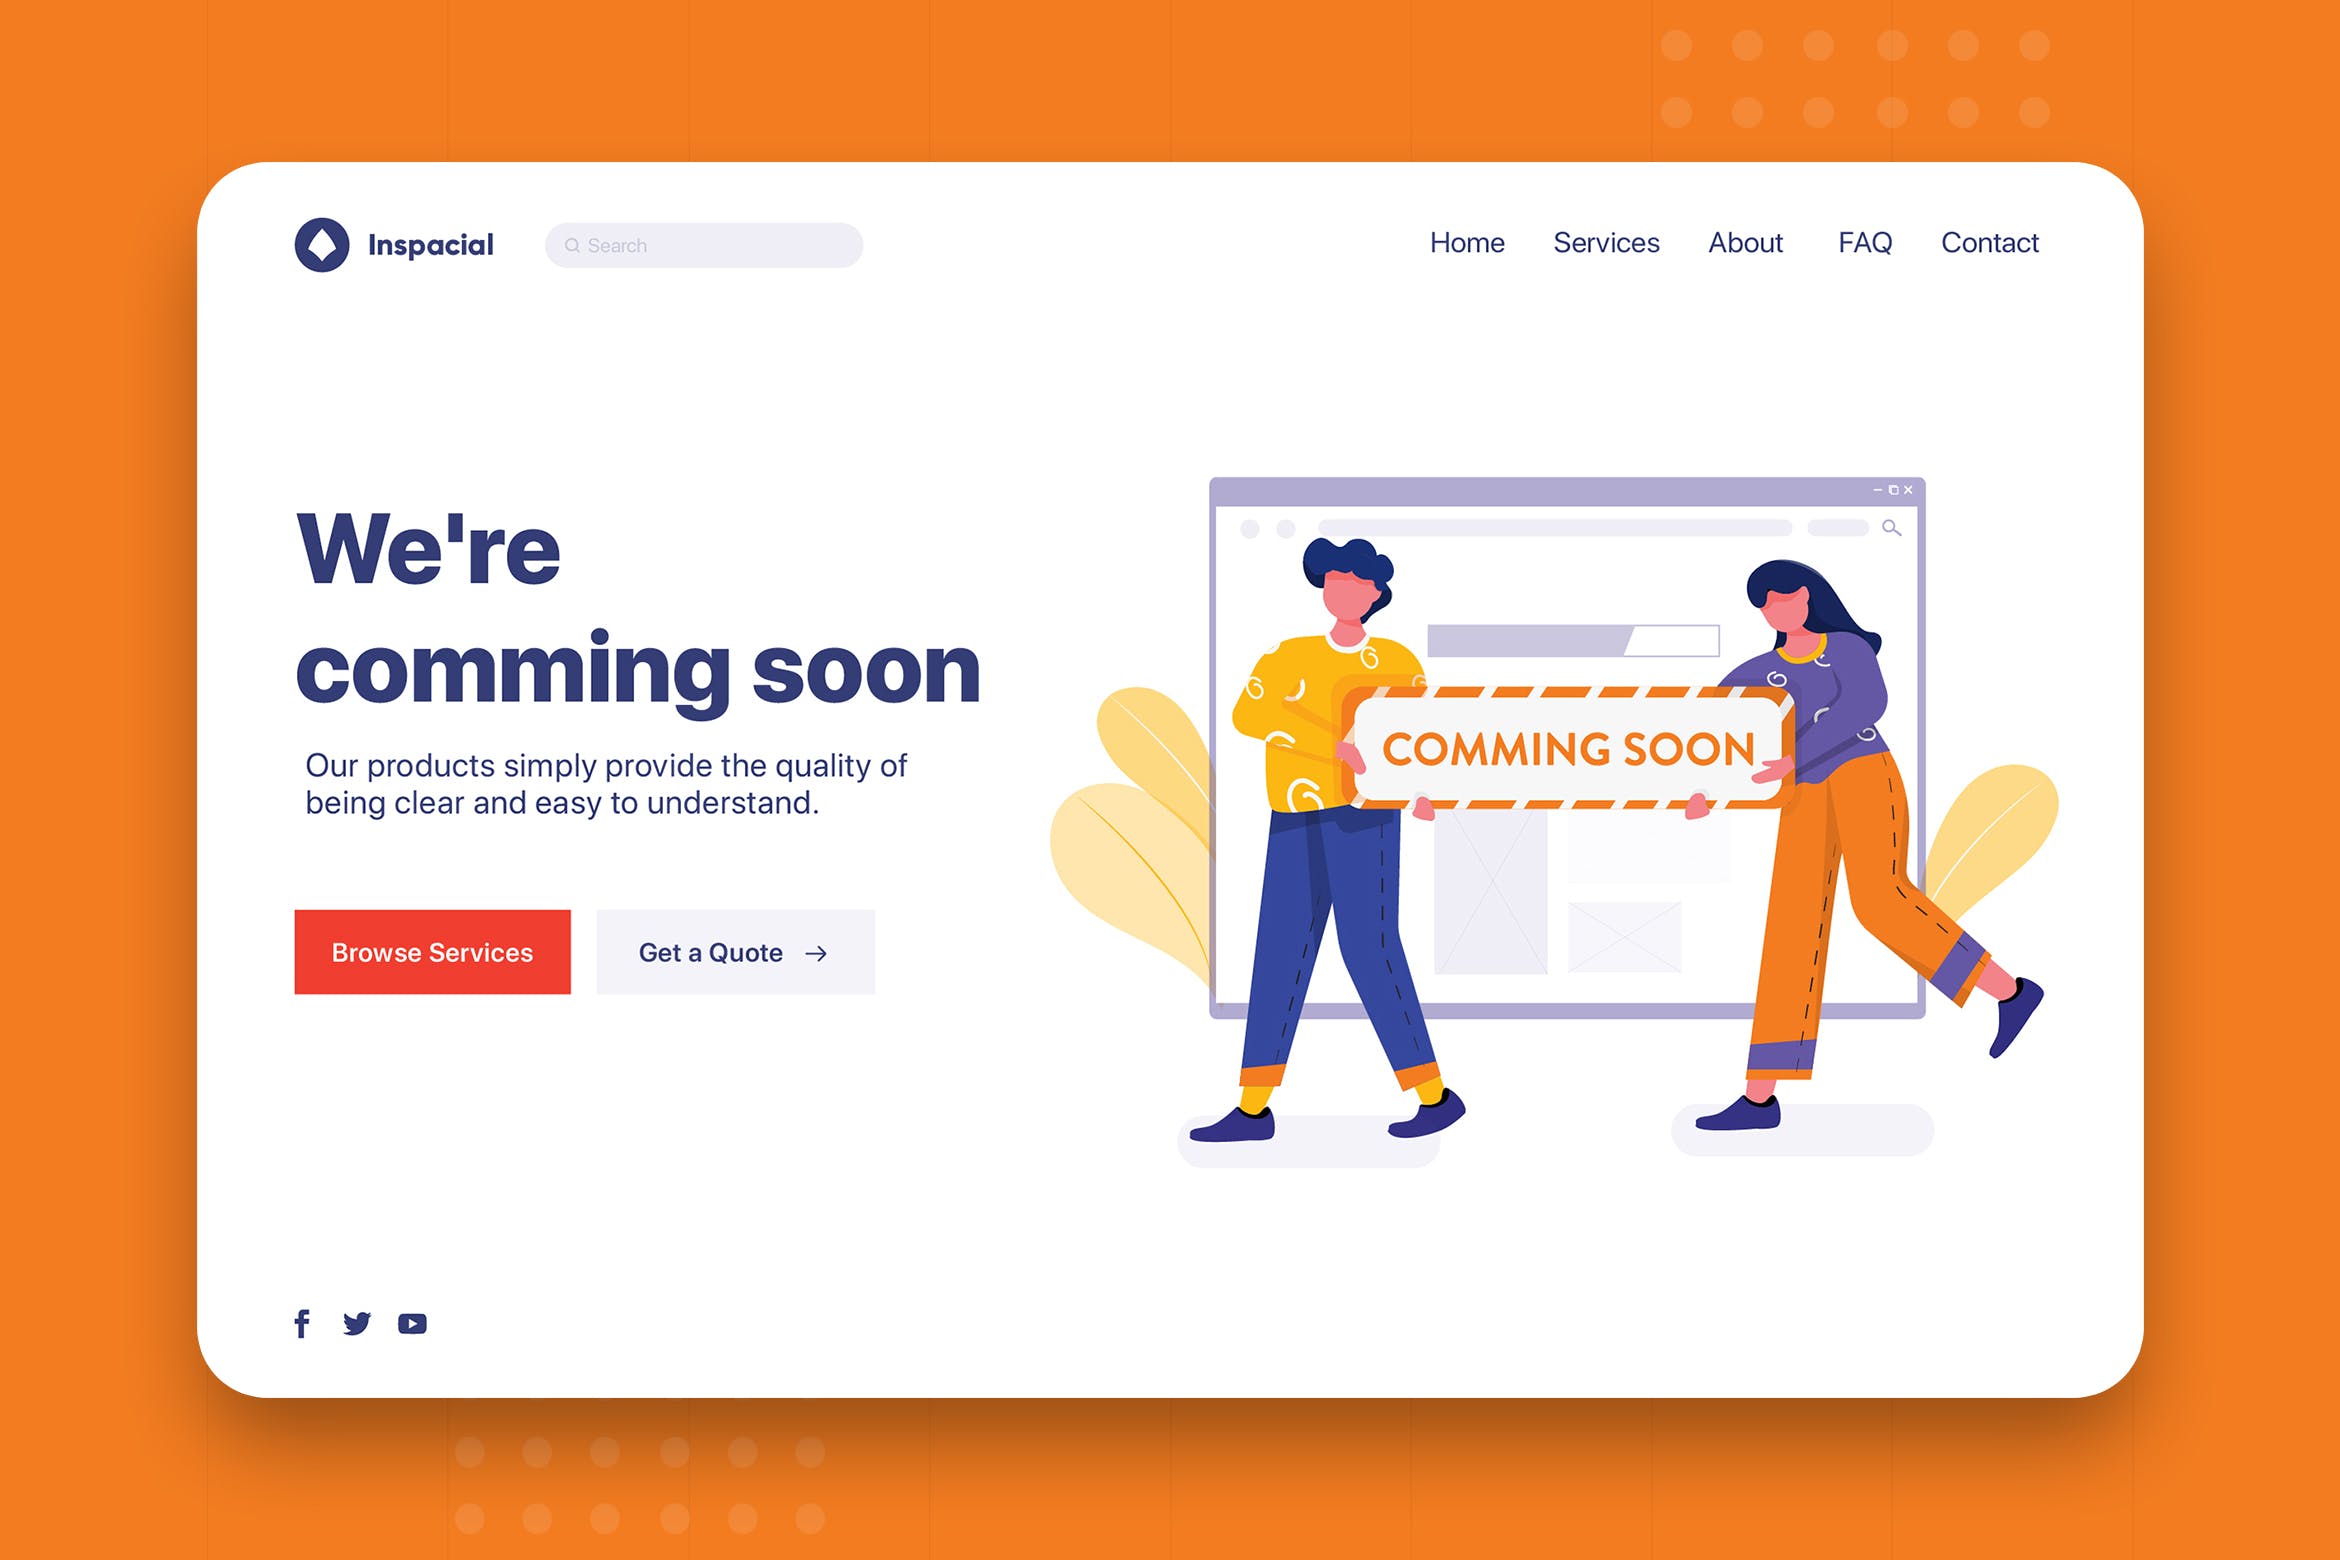Open Facebook social icon link
Viewport: 2340px width, 1560px height.
[299, 1323]
